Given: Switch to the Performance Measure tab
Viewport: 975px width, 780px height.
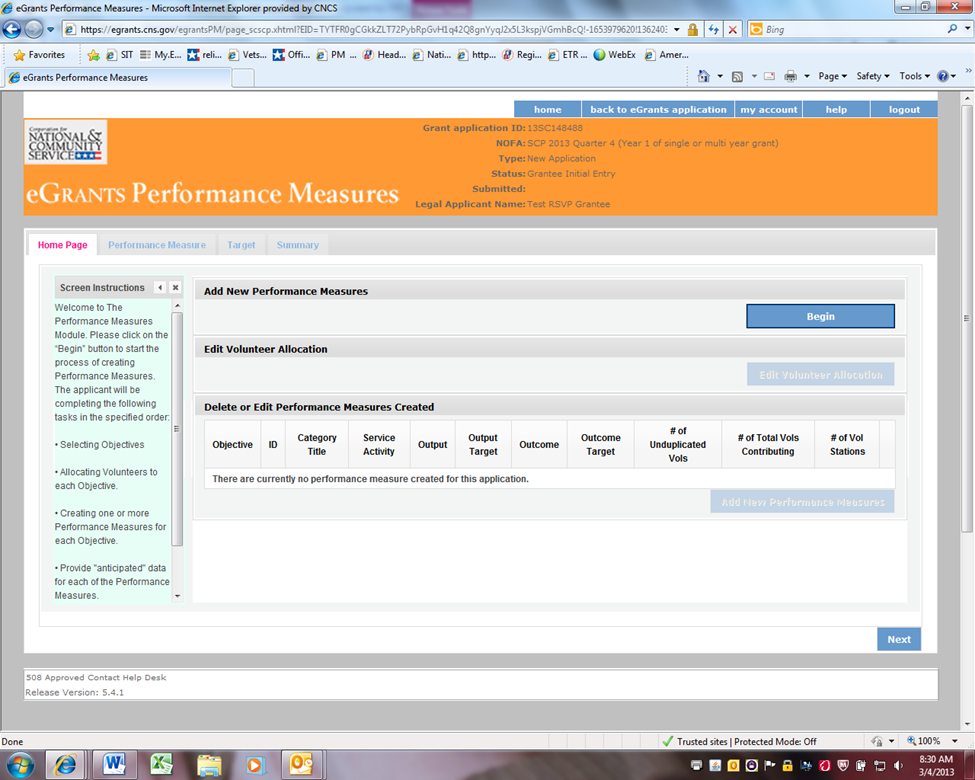Looking at the screenshot, I should coord(157,245).
